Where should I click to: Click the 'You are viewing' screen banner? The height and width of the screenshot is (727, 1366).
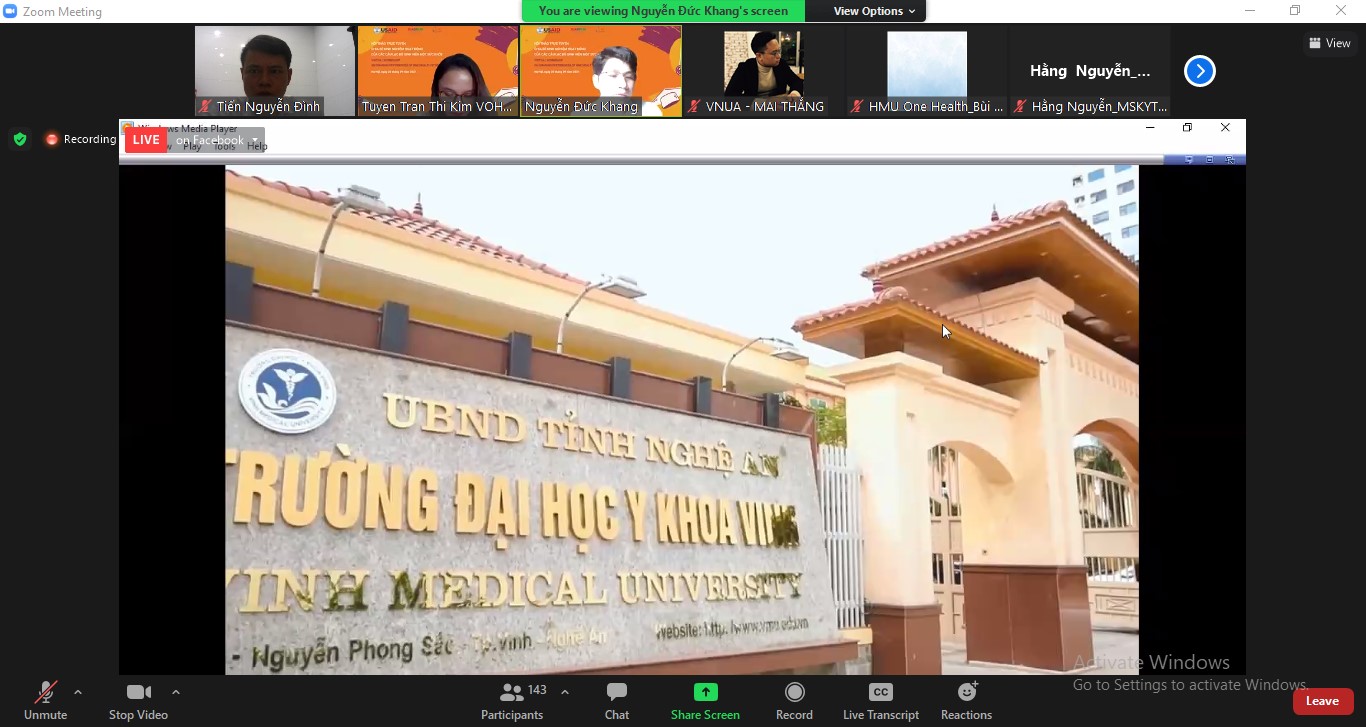point(663,11)
